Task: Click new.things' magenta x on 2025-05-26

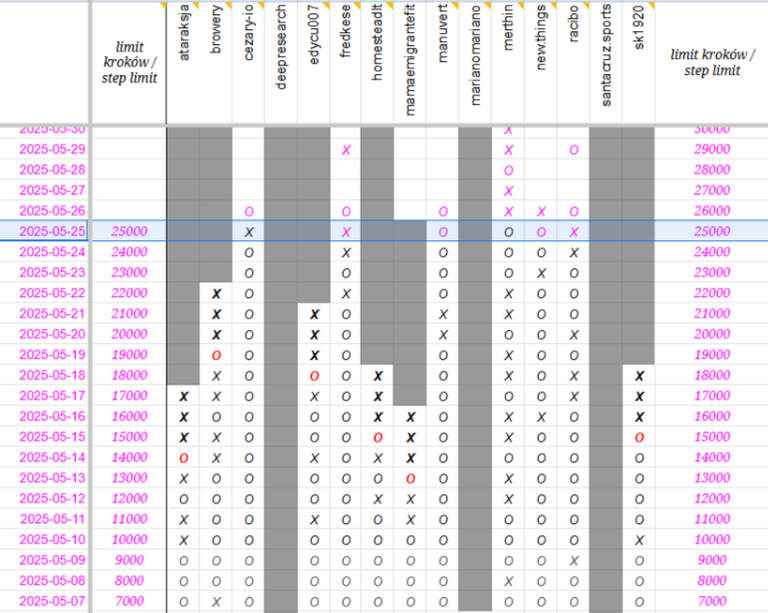Action: [541, 212]
